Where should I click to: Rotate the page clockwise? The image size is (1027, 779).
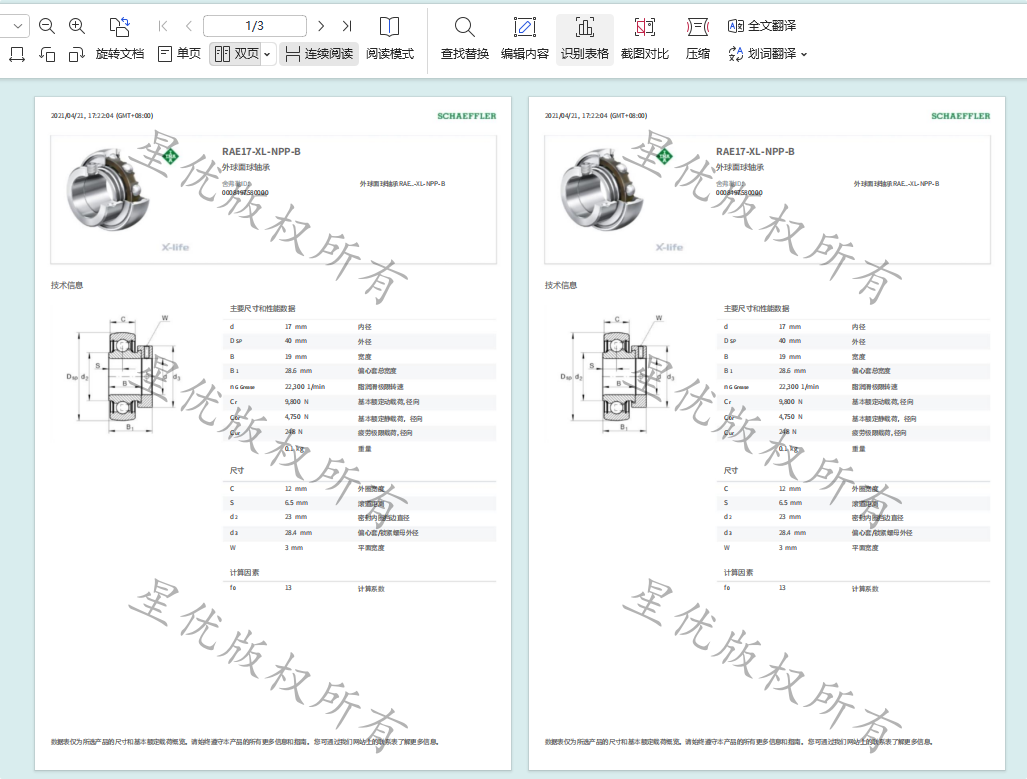[x=77, y=54]
